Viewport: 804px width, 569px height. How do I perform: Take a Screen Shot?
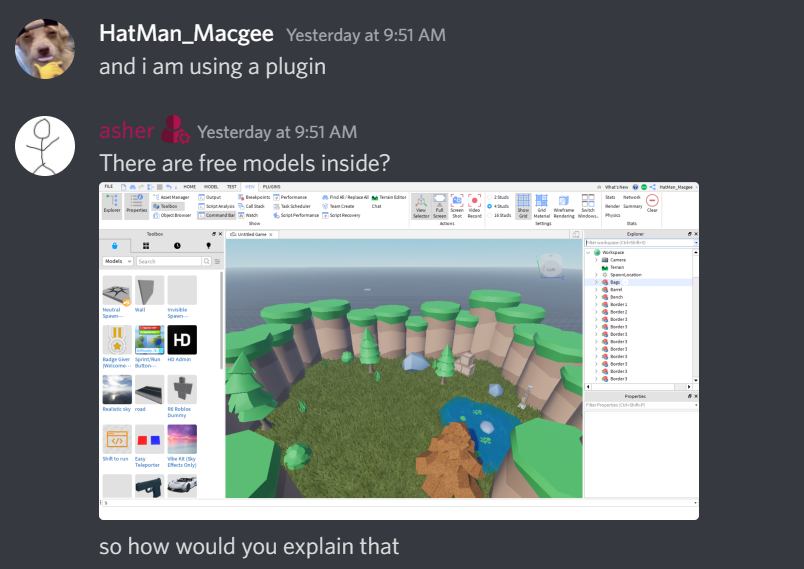[457, 206]
